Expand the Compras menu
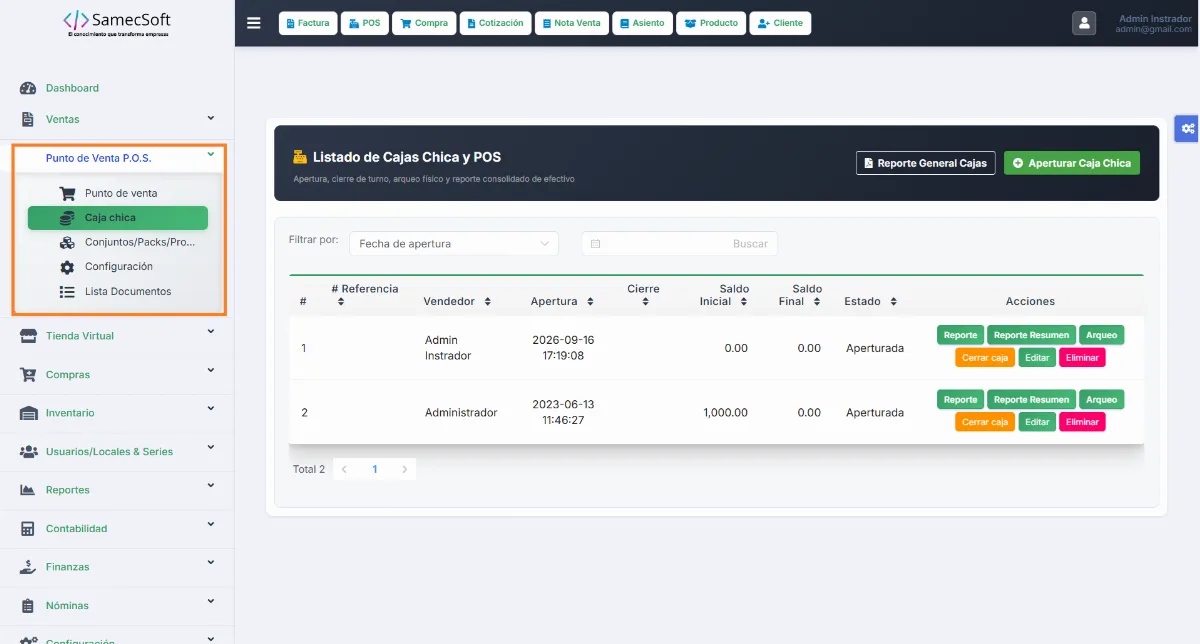1200x644 pixels. point(117,374)
